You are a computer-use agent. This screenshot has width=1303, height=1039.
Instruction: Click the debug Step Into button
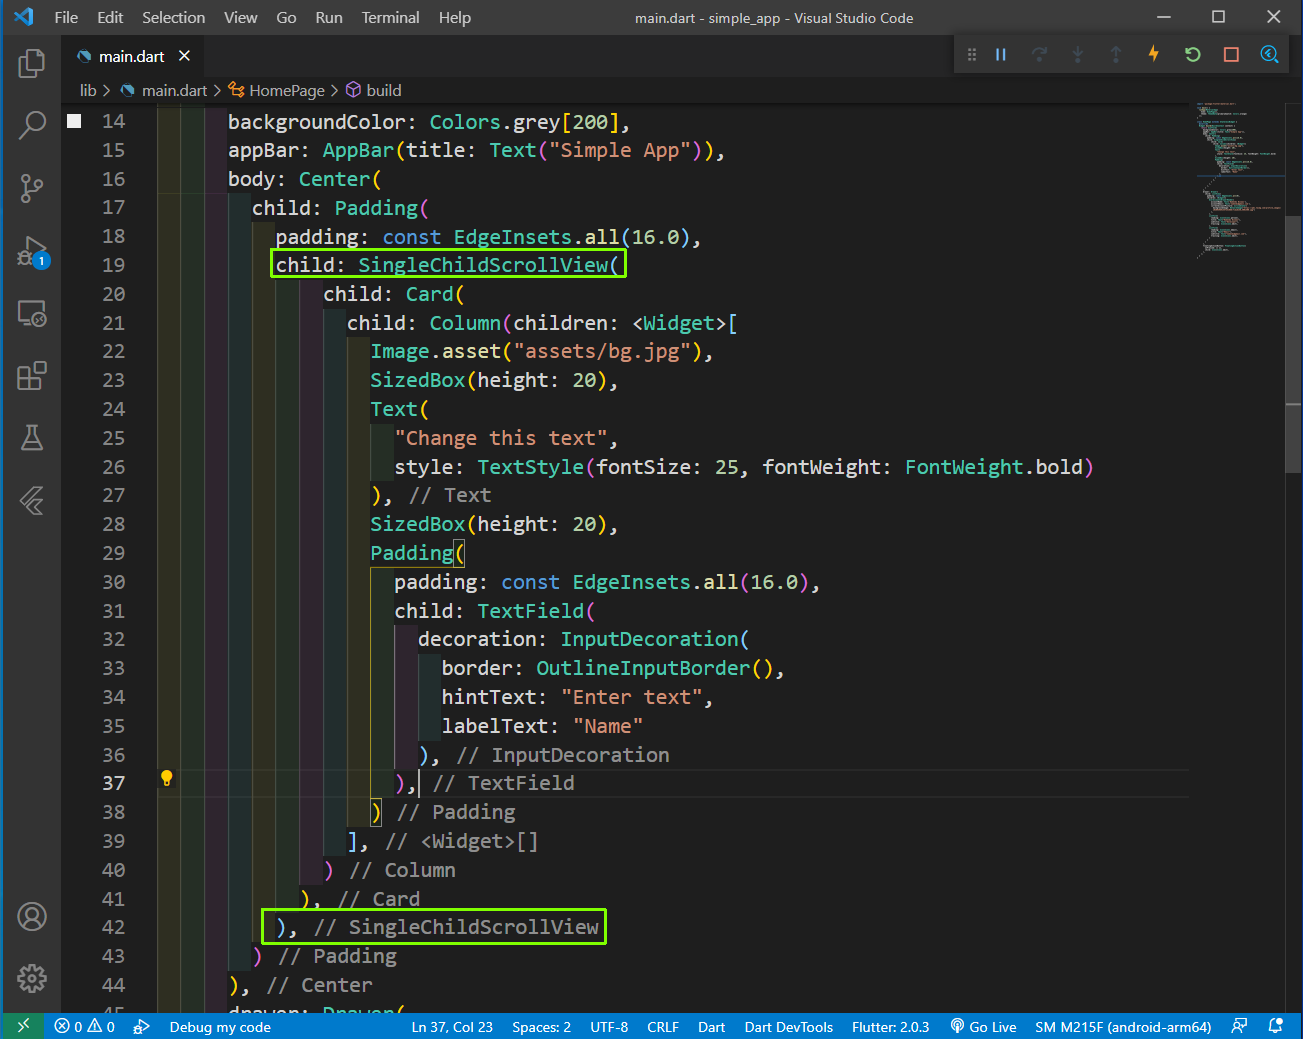1078,55
